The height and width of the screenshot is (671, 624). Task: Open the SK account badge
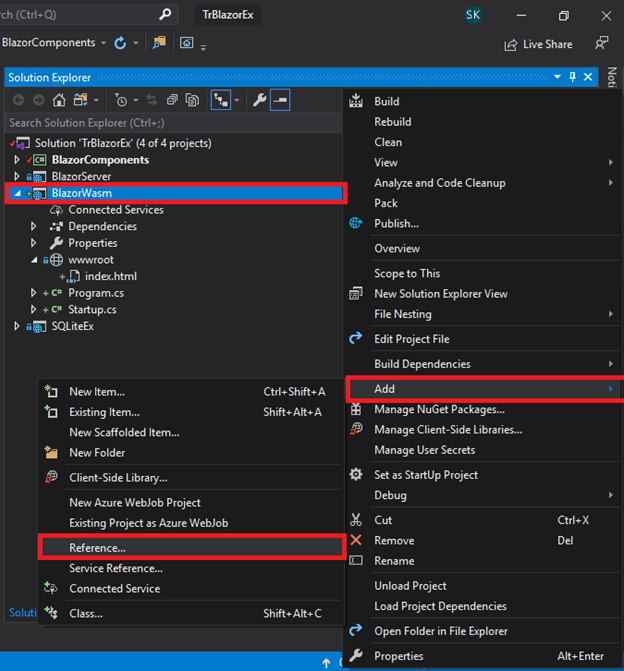tap(473, 15)
